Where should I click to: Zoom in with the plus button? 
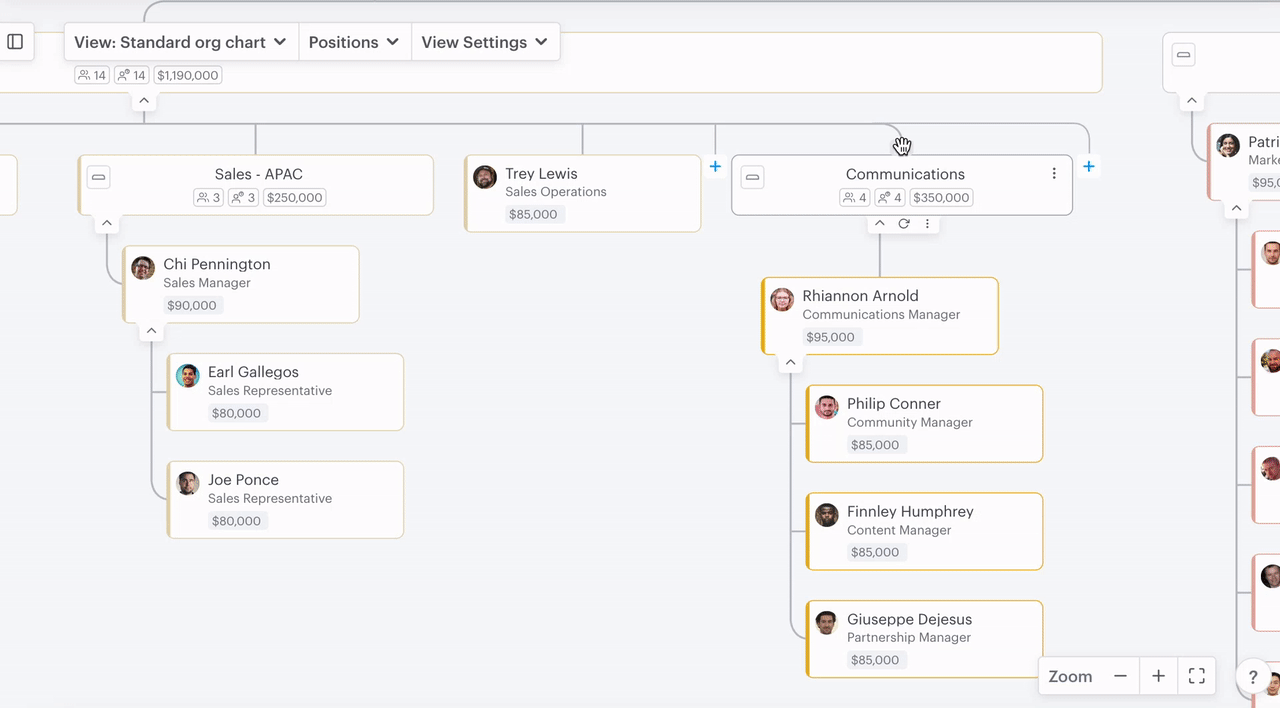[x=1158, y=676]
